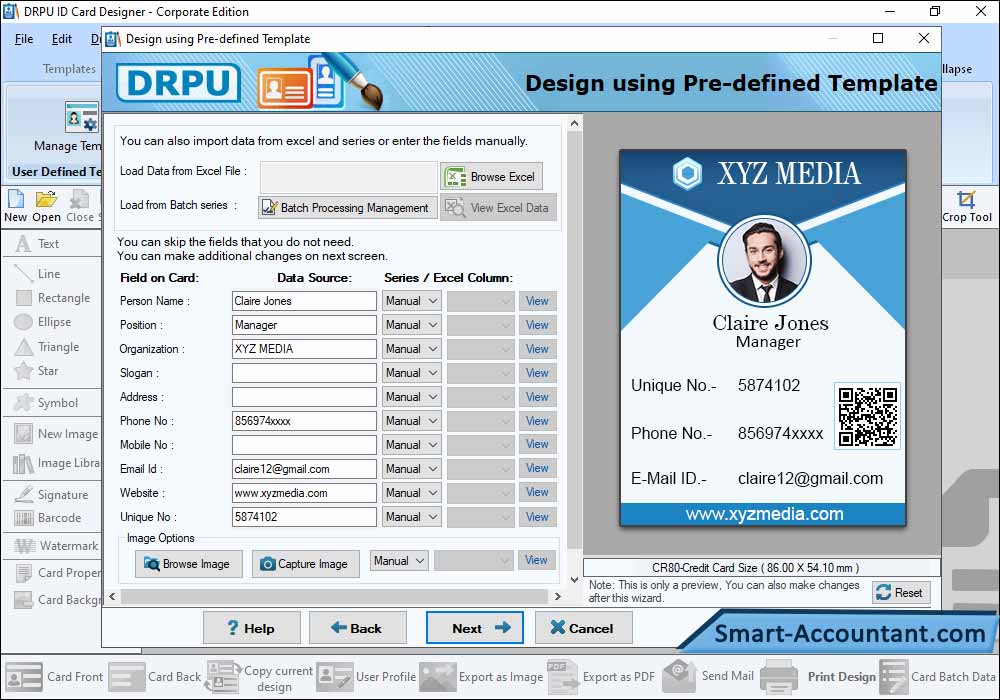Click the Slogan input field
1000x700 pixels.
[304, 373]
